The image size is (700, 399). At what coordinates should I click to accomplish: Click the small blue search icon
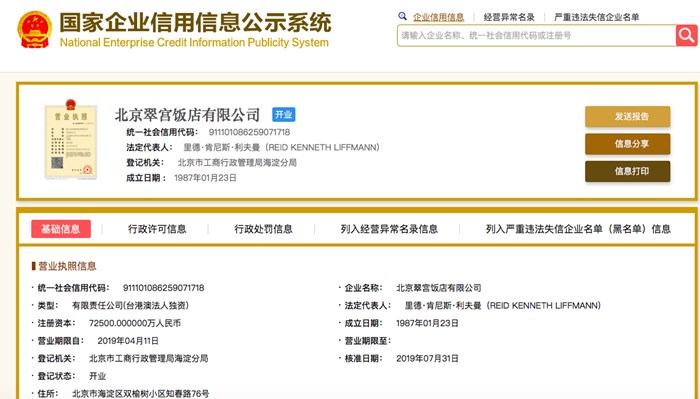[402, 16]
